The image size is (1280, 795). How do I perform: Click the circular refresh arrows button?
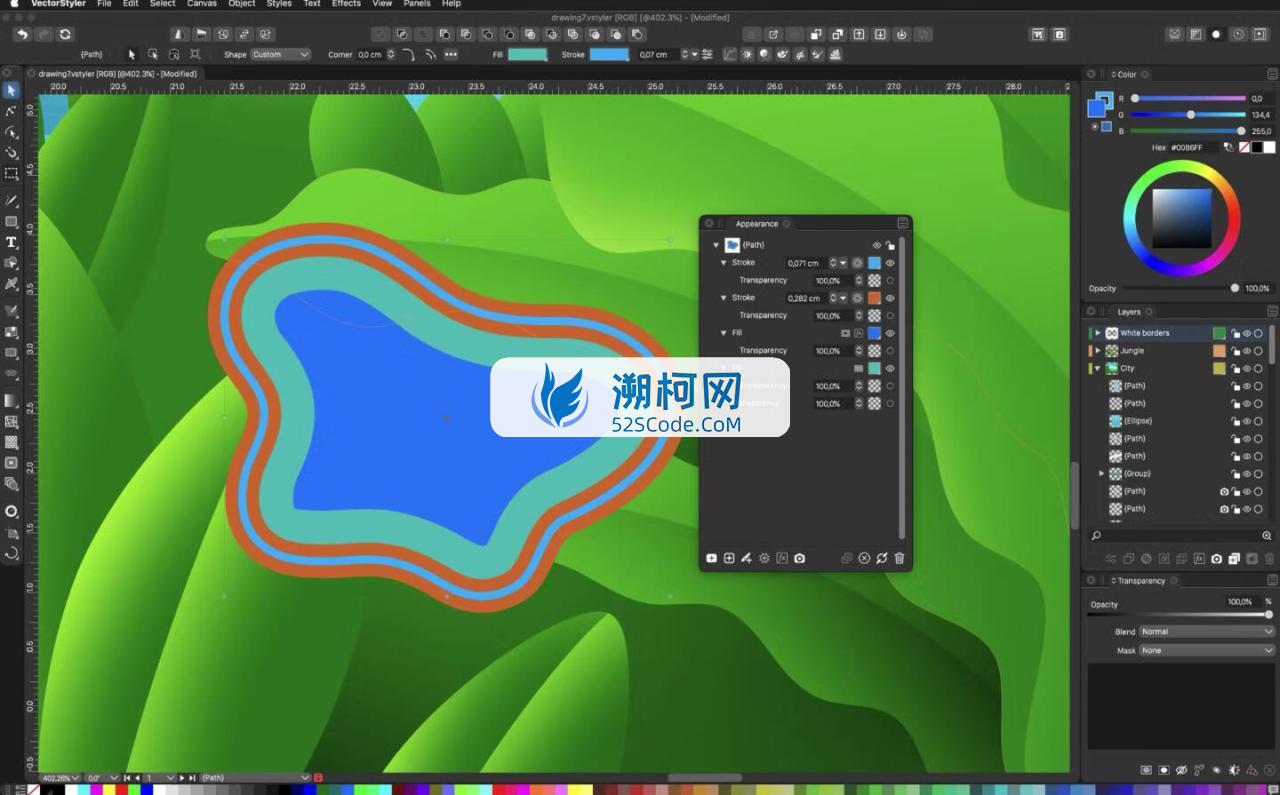(66, 34)
